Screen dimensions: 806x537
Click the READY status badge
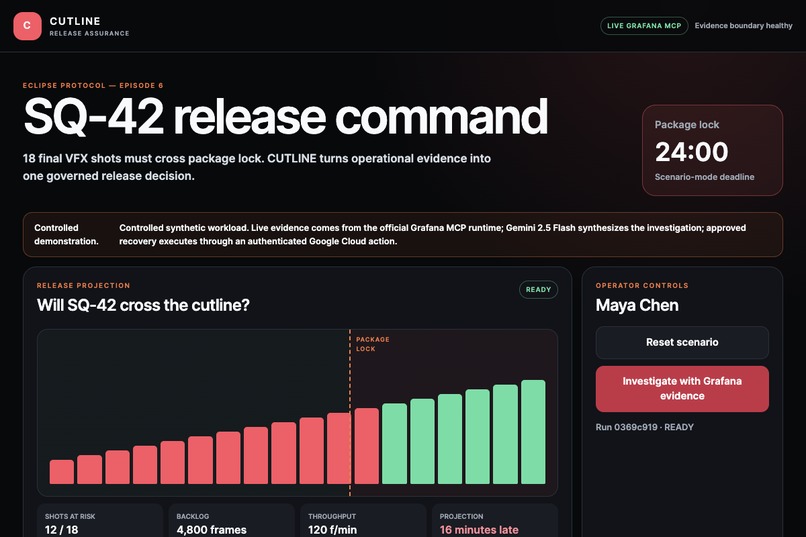click(538, 289)
